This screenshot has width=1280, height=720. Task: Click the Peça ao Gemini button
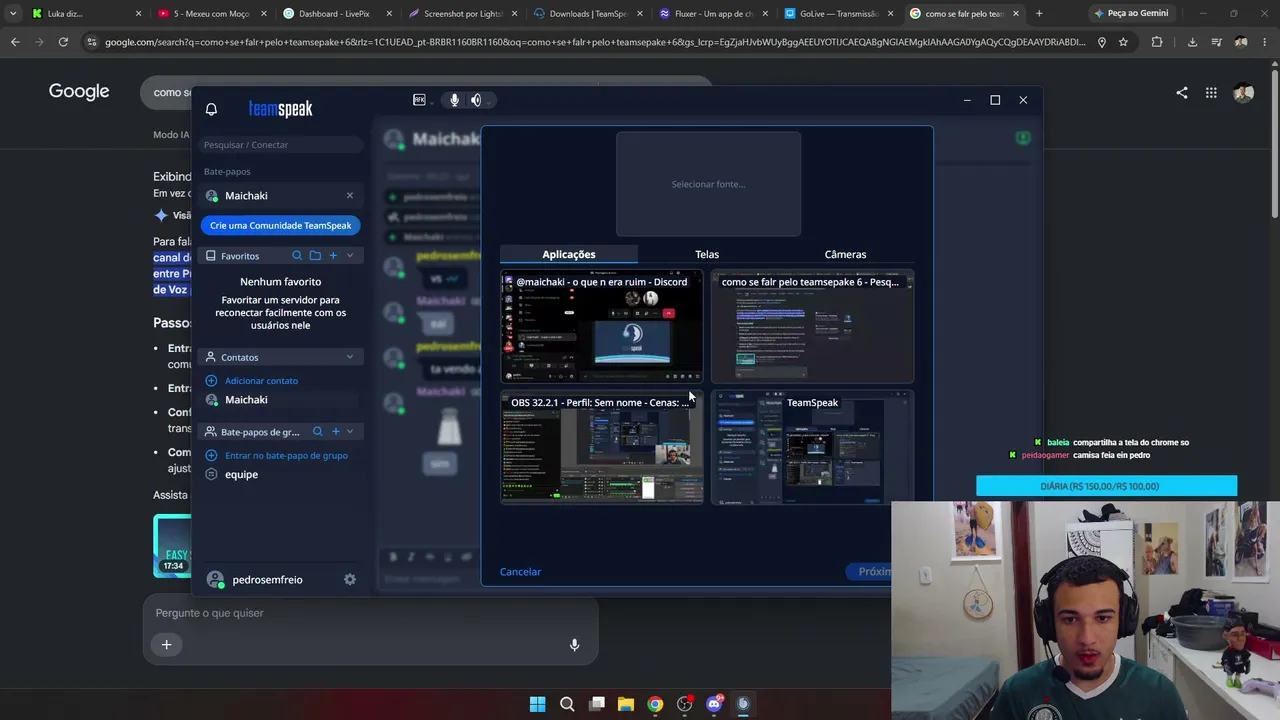pyautogui.click(x=1131, y=14)
